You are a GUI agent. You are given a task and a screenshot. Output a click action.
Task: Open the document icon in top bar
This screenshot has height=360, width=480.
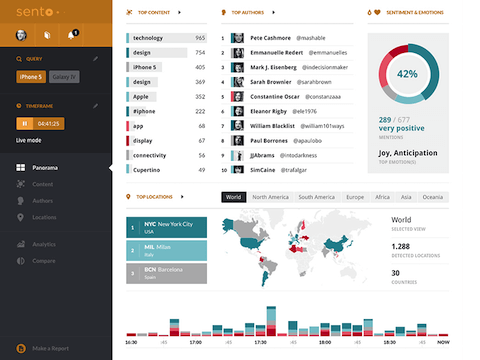pyautogui.click(x=47, y=35)
